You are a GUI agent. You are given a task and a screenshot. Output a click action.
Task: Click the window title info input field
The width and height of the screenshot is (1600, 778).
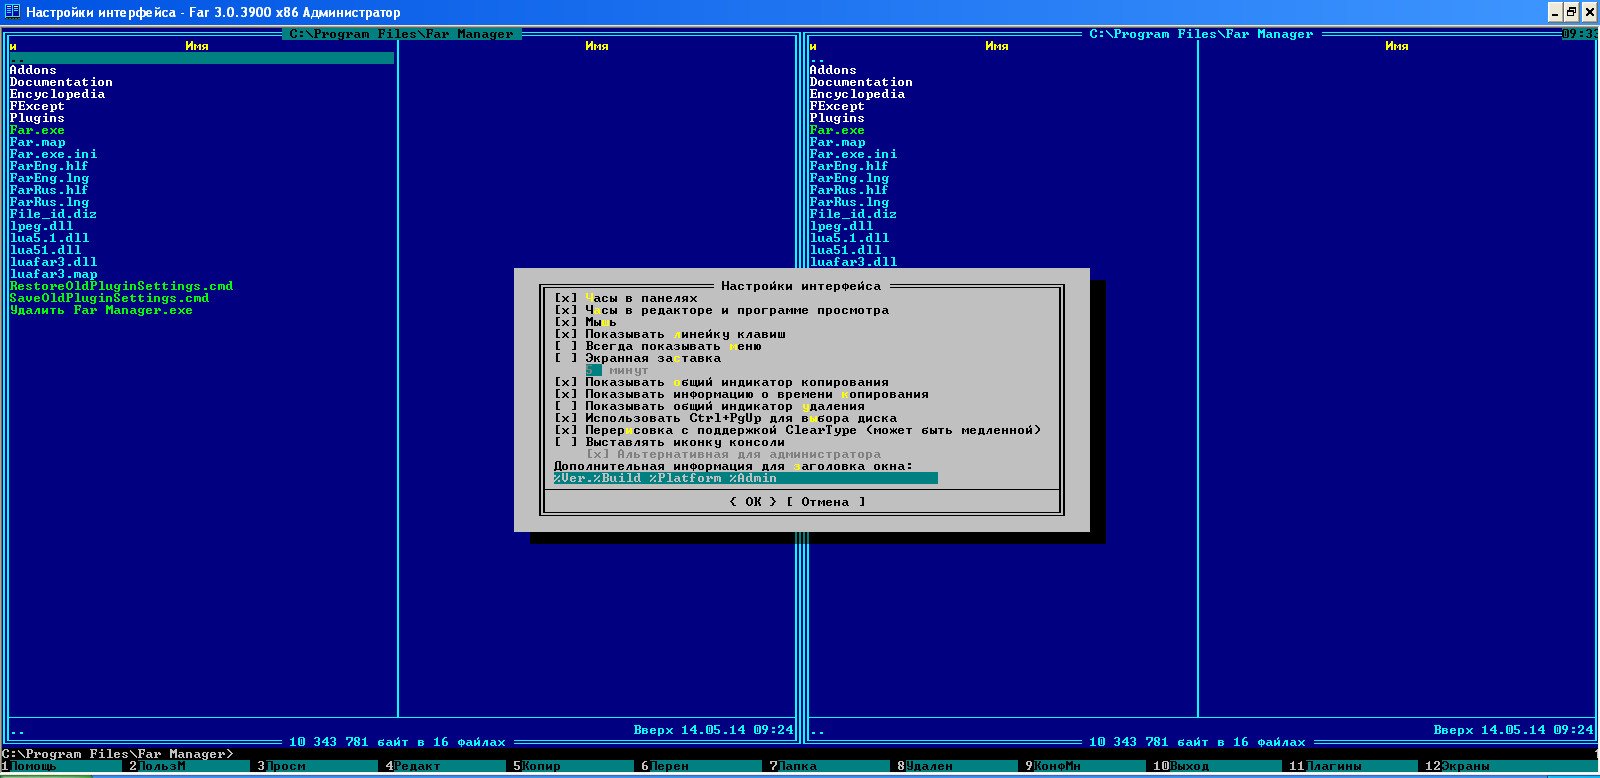[x=745, y=478]
